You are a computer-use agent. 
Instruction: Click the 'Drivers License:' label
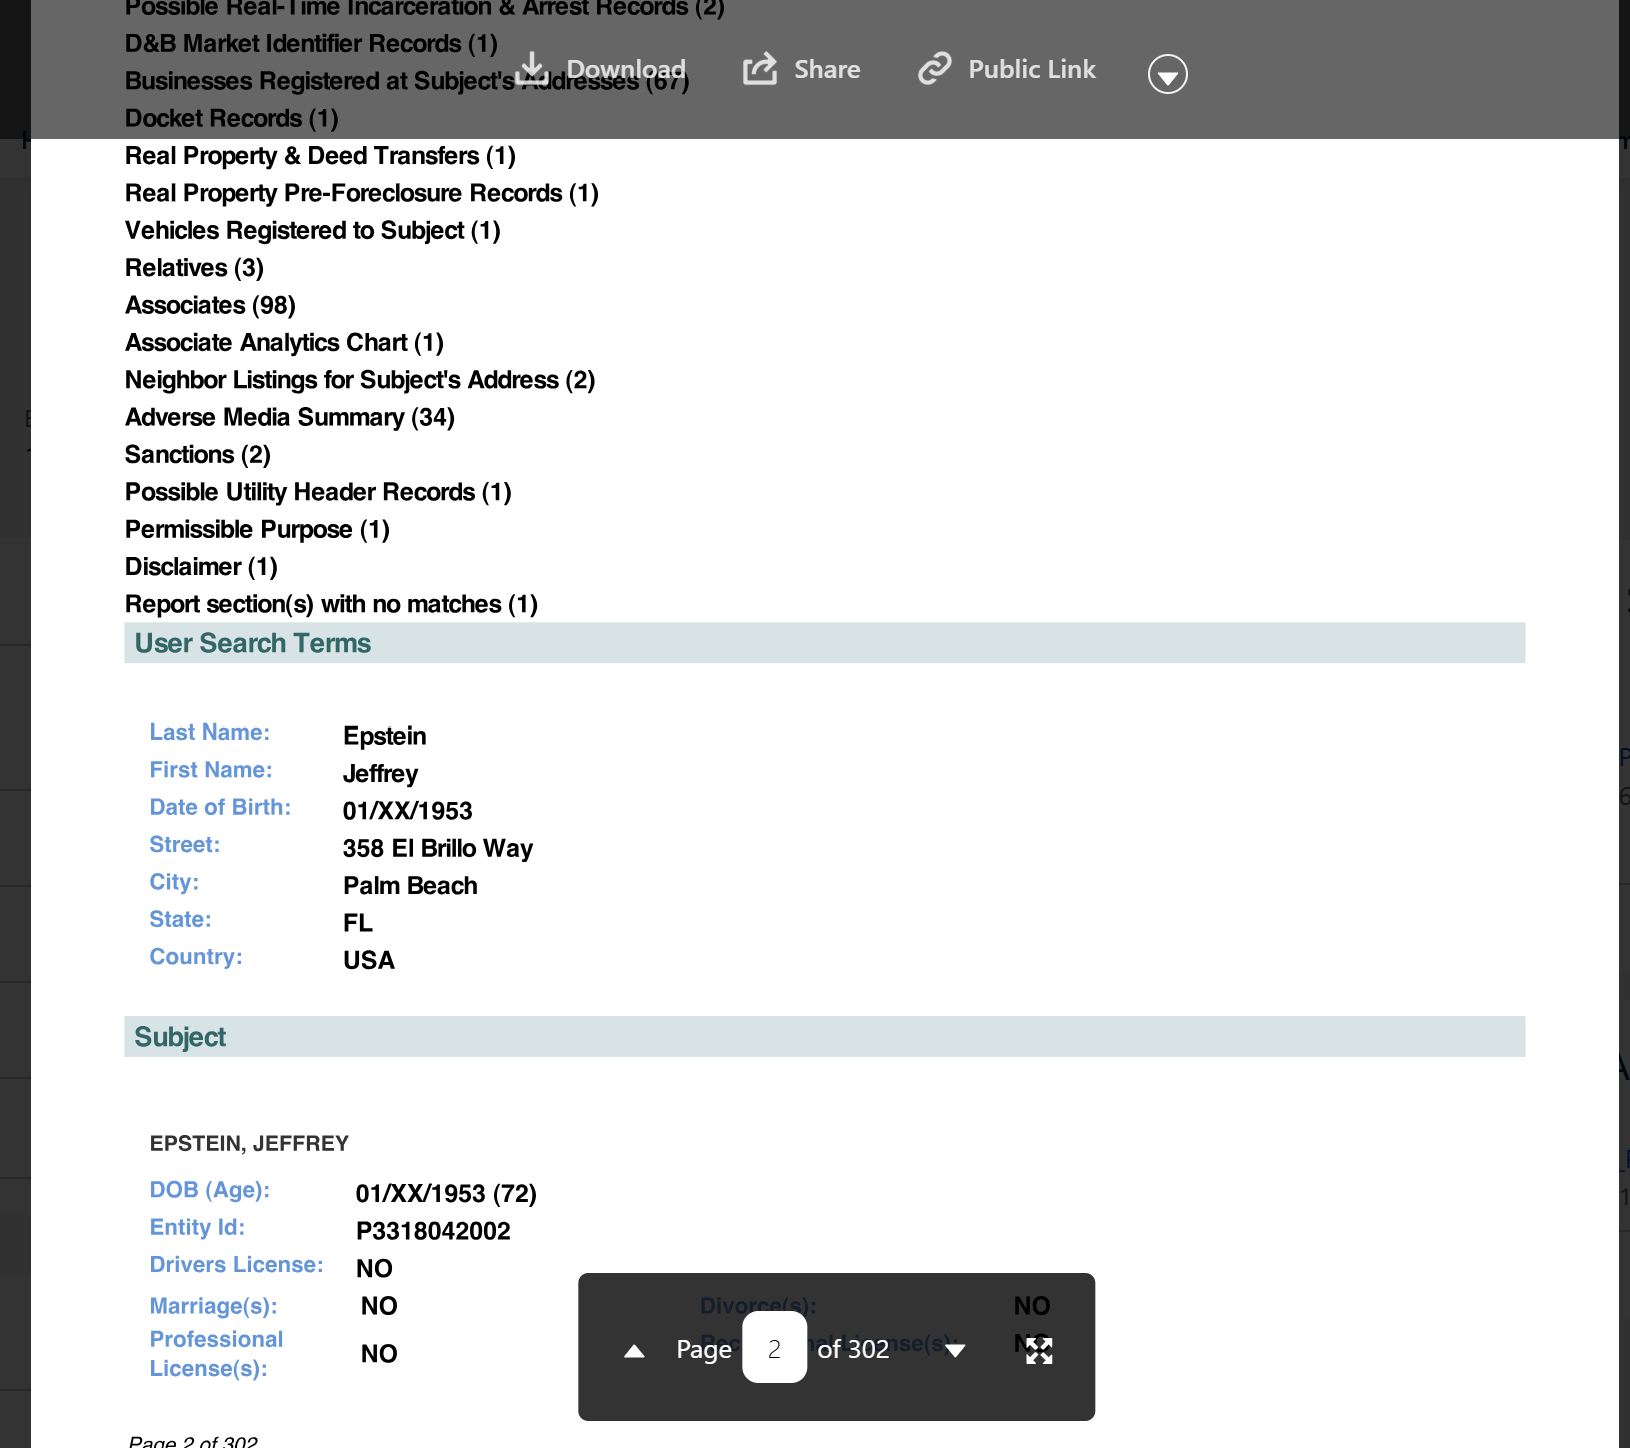coord(237,1265)
